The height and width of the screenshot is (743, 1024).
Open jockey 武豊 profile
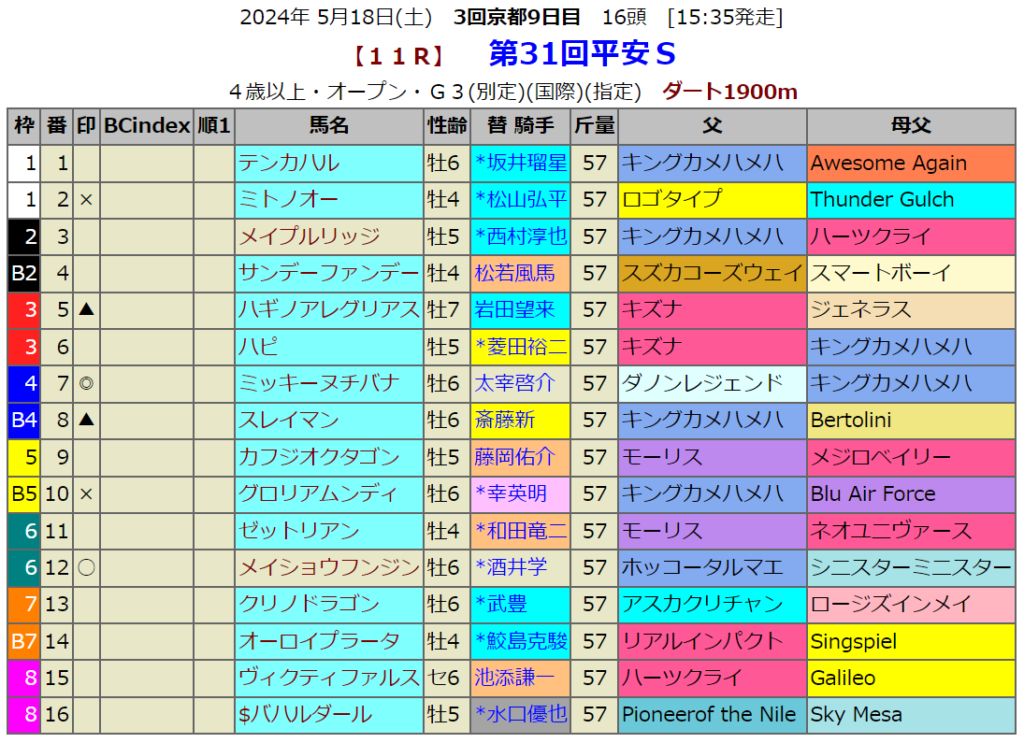coord(509,604)
